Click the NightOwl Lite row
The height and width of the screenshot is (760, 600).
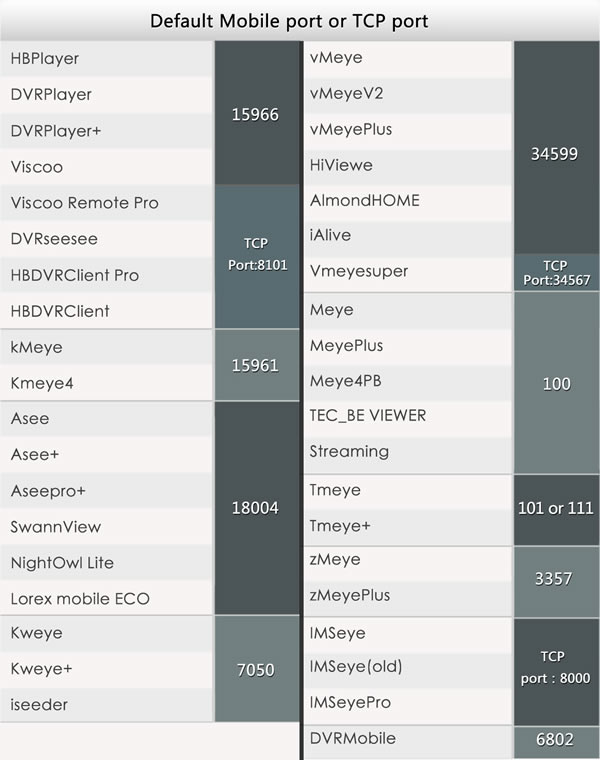click(x=106, y=563)
